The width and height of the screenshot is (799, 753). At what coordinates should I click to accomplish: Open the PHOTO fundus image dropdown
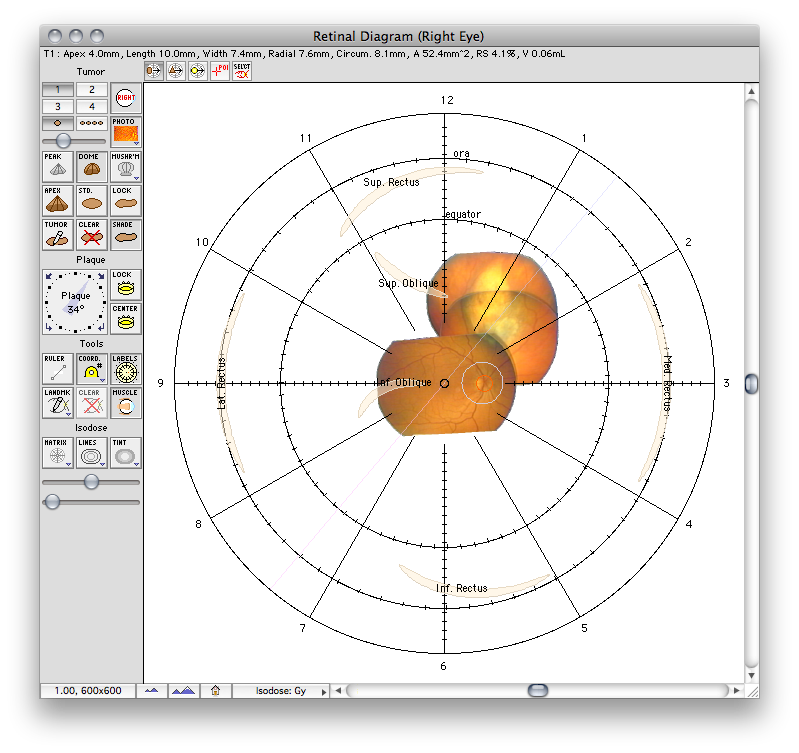pos(125,132)
